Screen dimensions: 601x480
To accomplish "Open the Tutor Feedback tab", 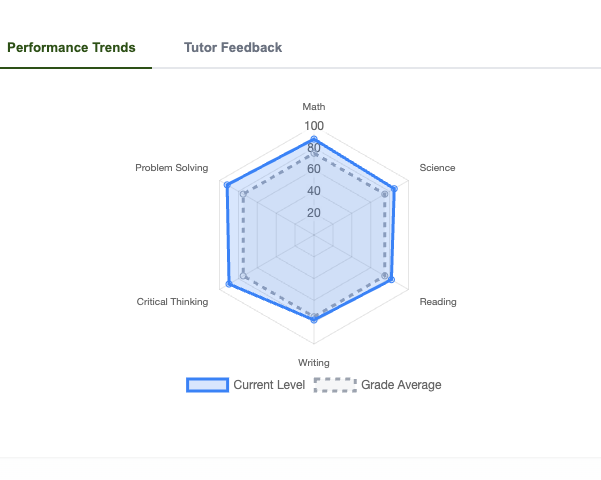I will (233, 47).
